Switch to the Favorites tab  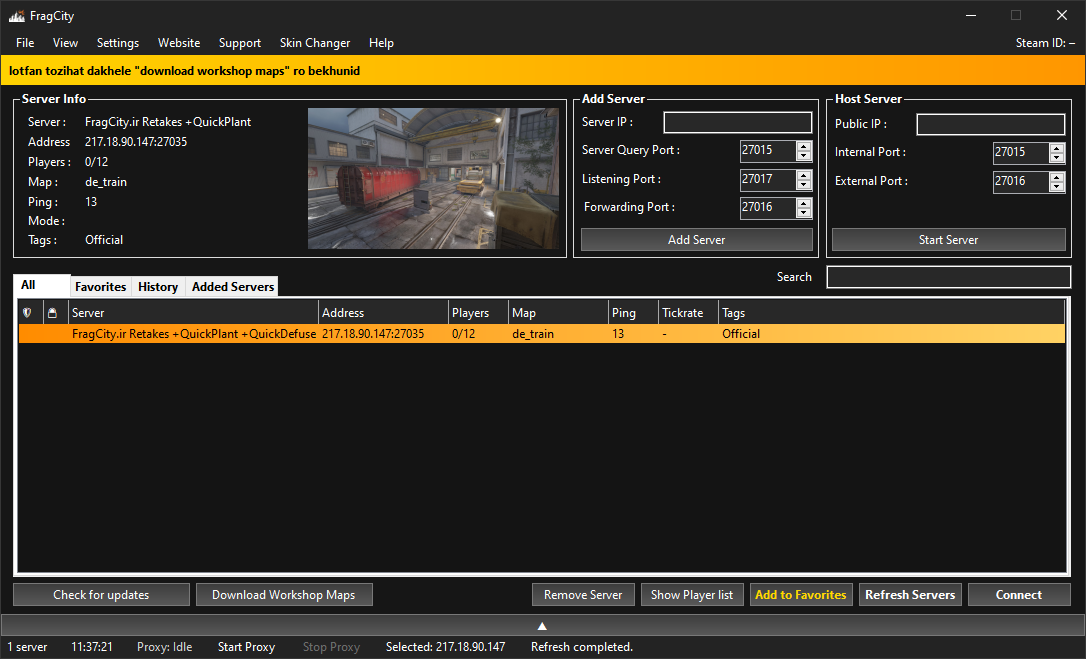click(x=100, y=287)
